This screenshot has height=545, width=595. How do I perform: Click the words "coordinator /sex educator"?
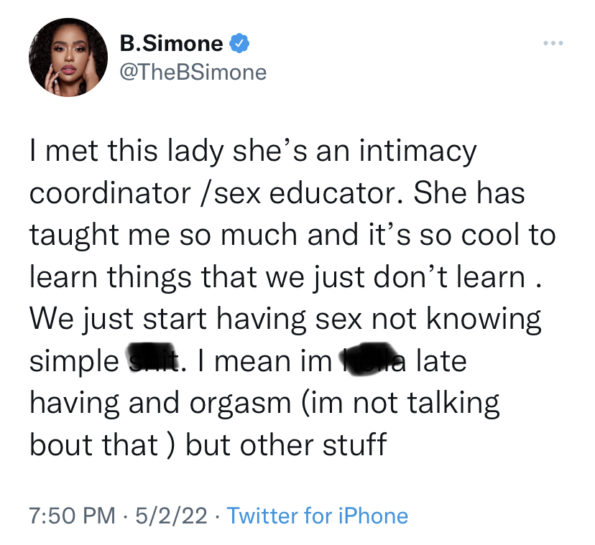point(216,194)
